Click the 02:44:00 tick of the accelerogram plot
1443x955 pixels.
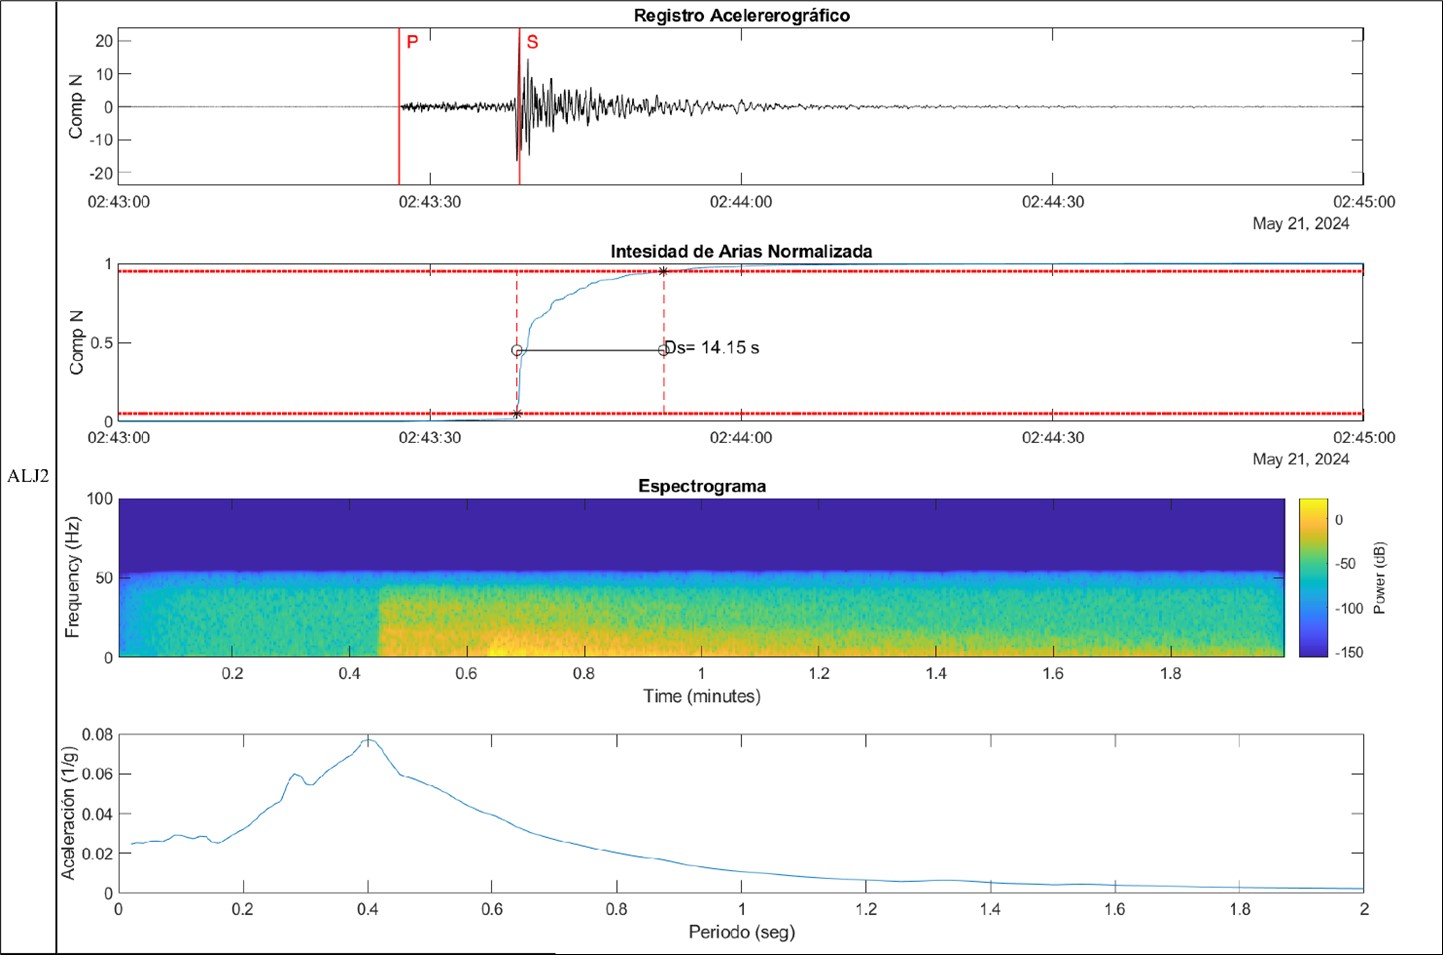click(x=741, y=202)
